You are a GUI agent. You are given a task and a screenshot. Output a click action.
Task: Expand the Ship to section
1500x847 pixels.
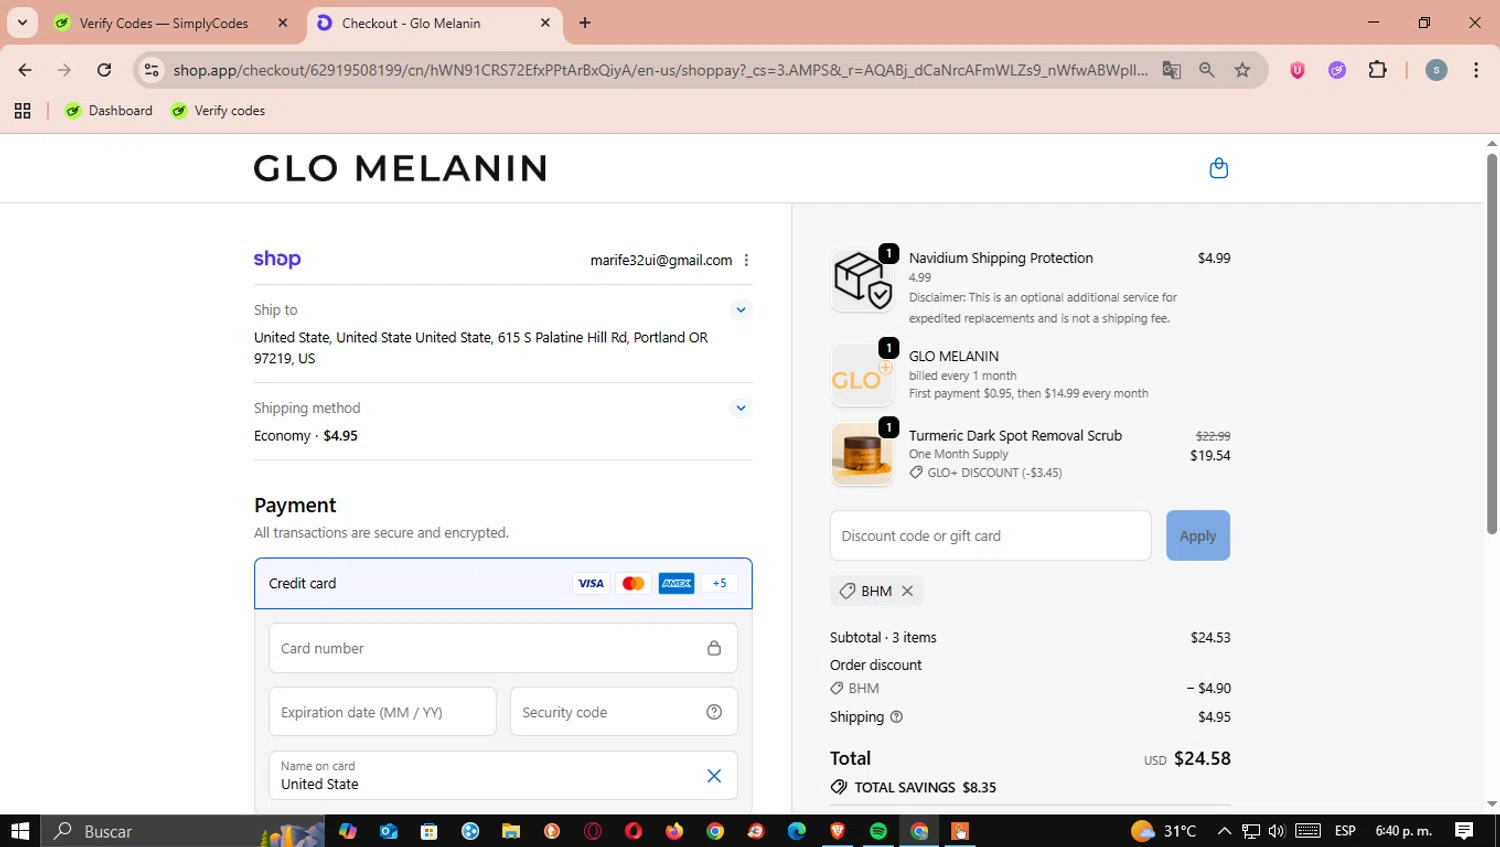coord(741,310)
